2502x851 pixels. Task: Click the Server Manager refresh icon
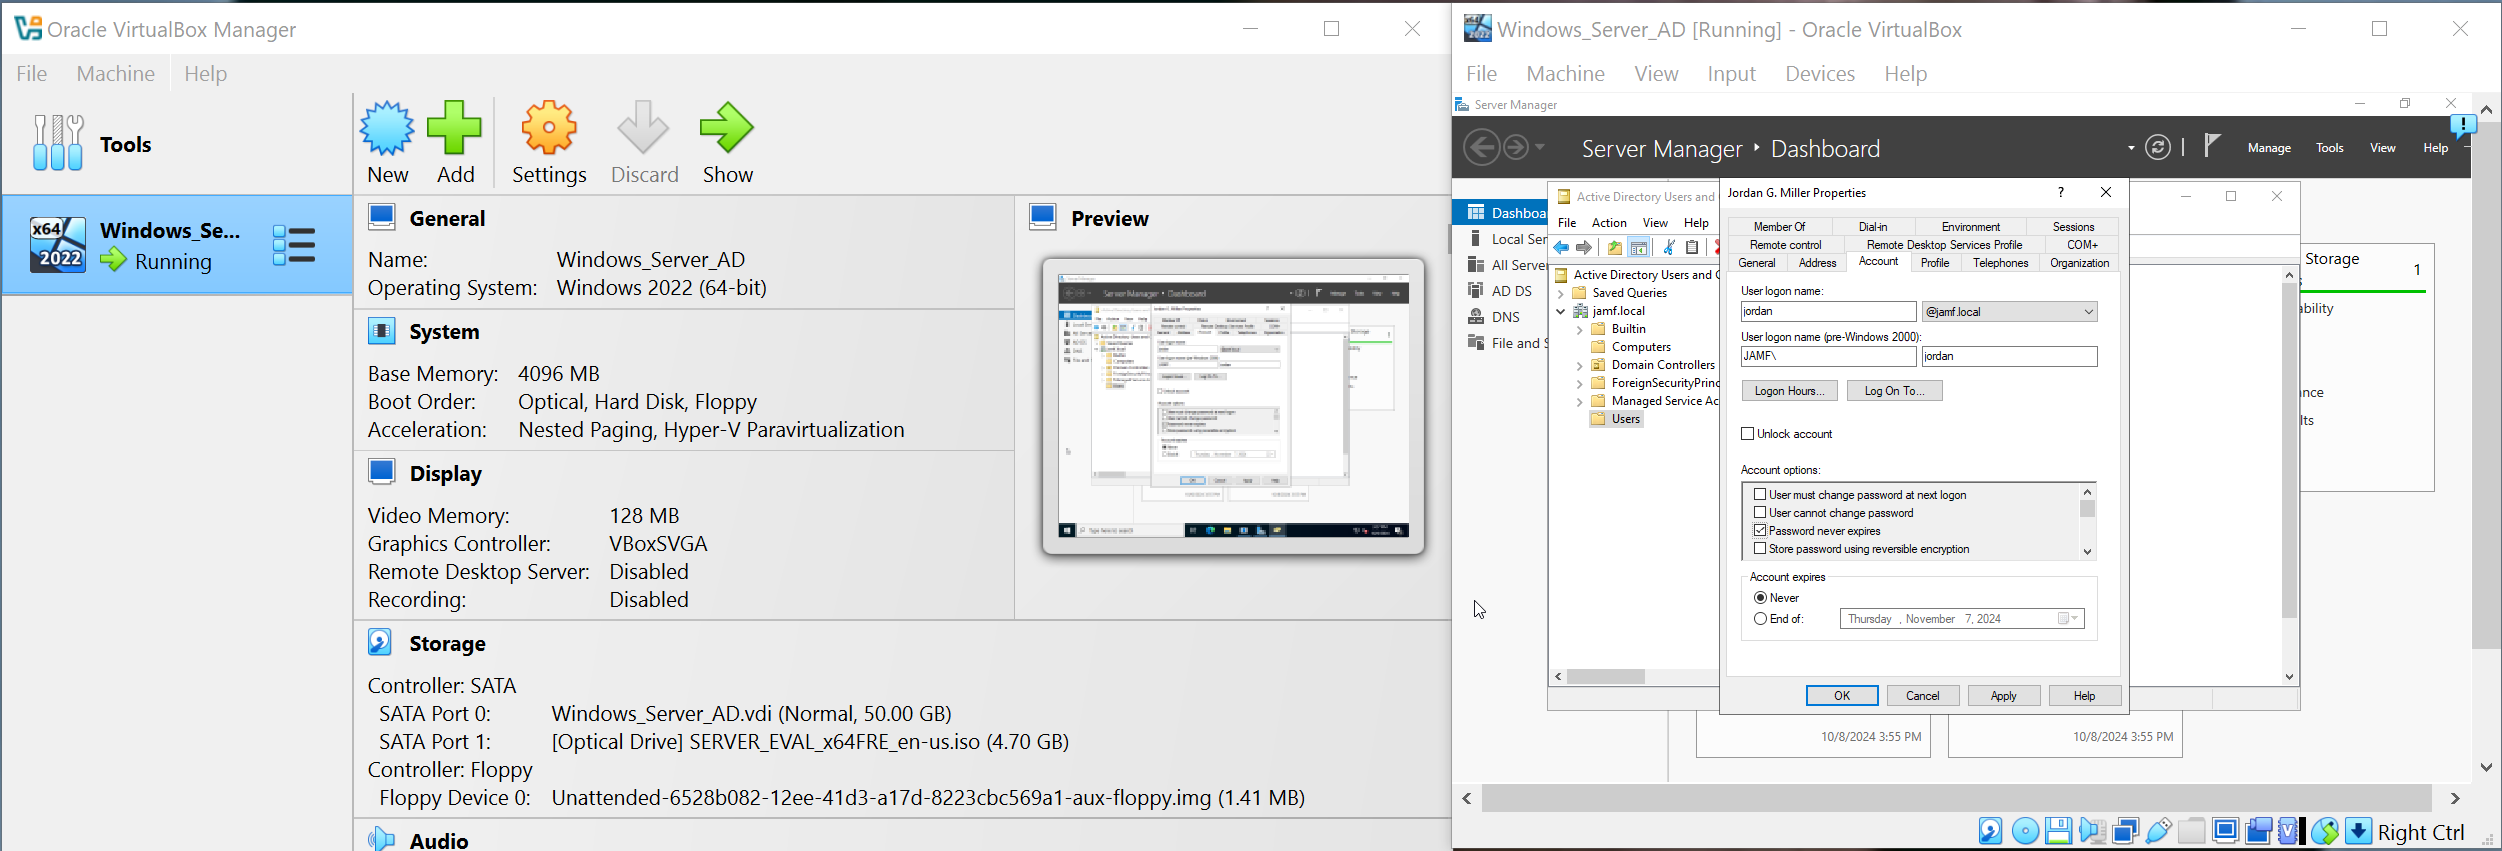tap(2158, 148)
